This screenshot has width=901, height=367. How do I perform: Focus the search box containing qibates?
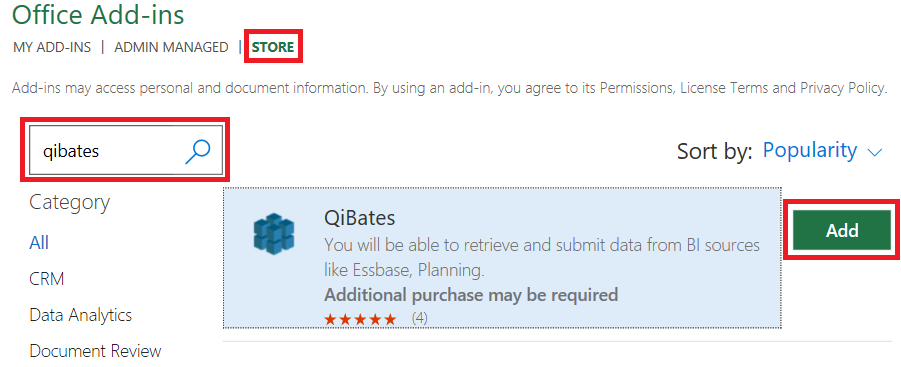tap(125, 150)
